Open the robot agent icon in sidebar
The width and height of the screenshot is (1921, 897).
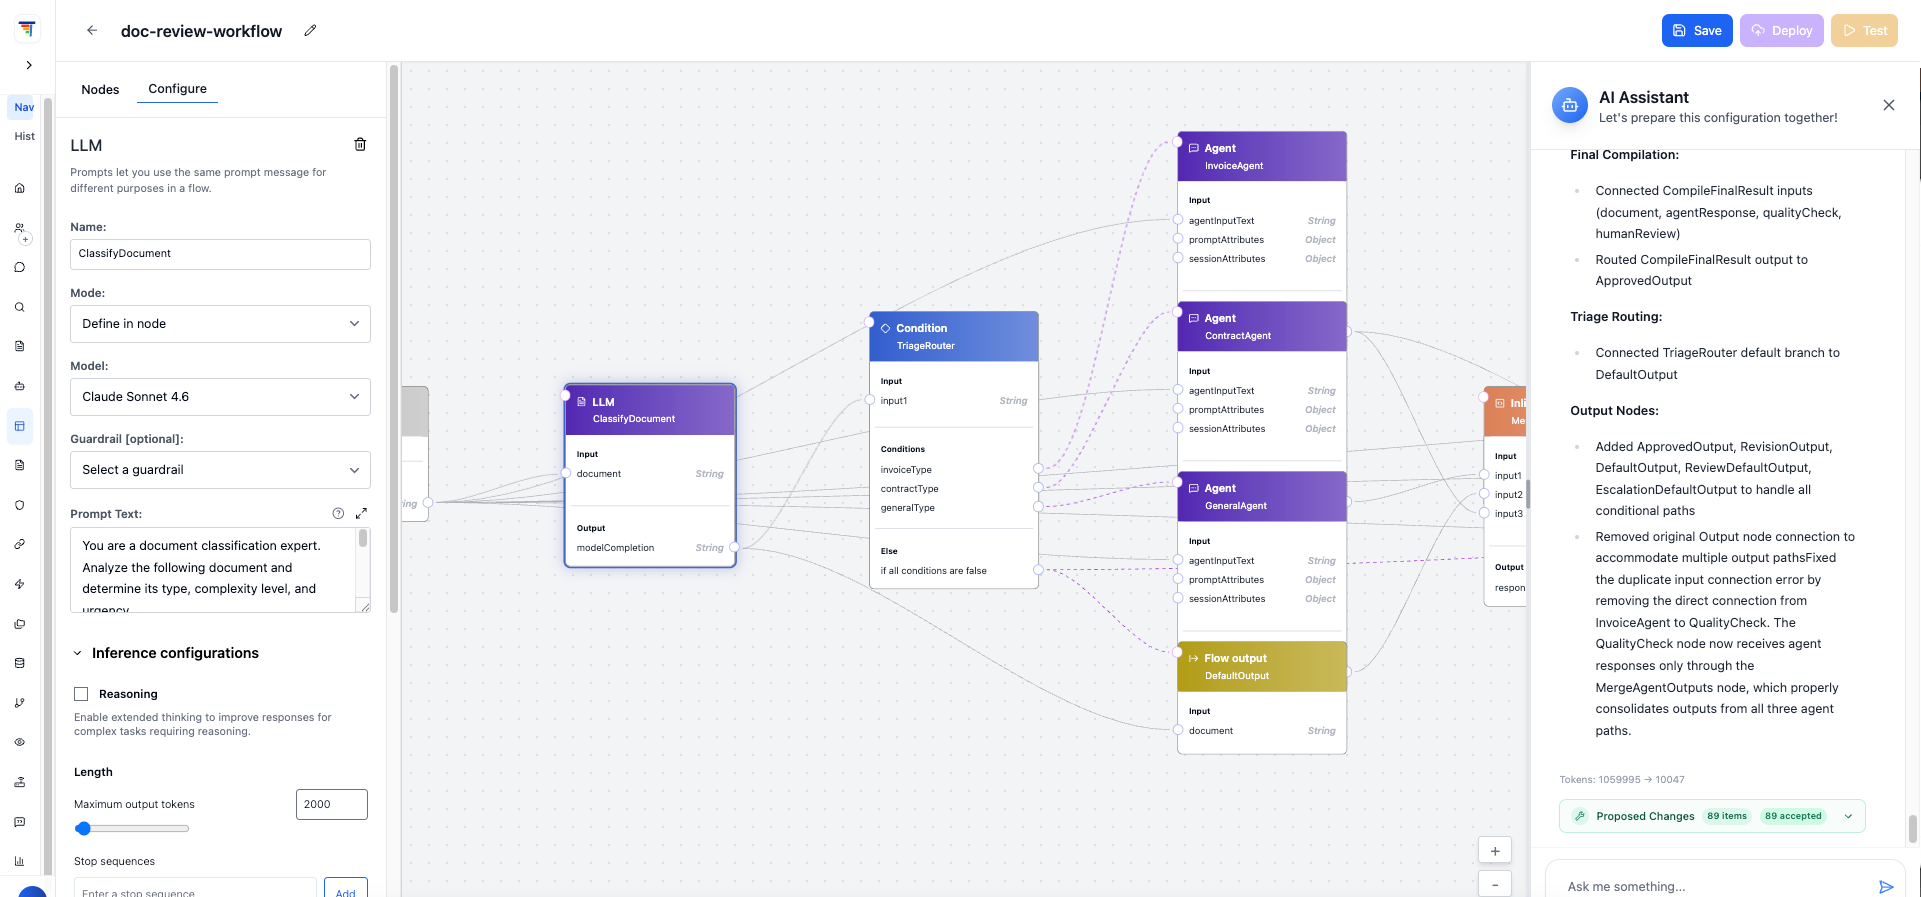[19, 386]
